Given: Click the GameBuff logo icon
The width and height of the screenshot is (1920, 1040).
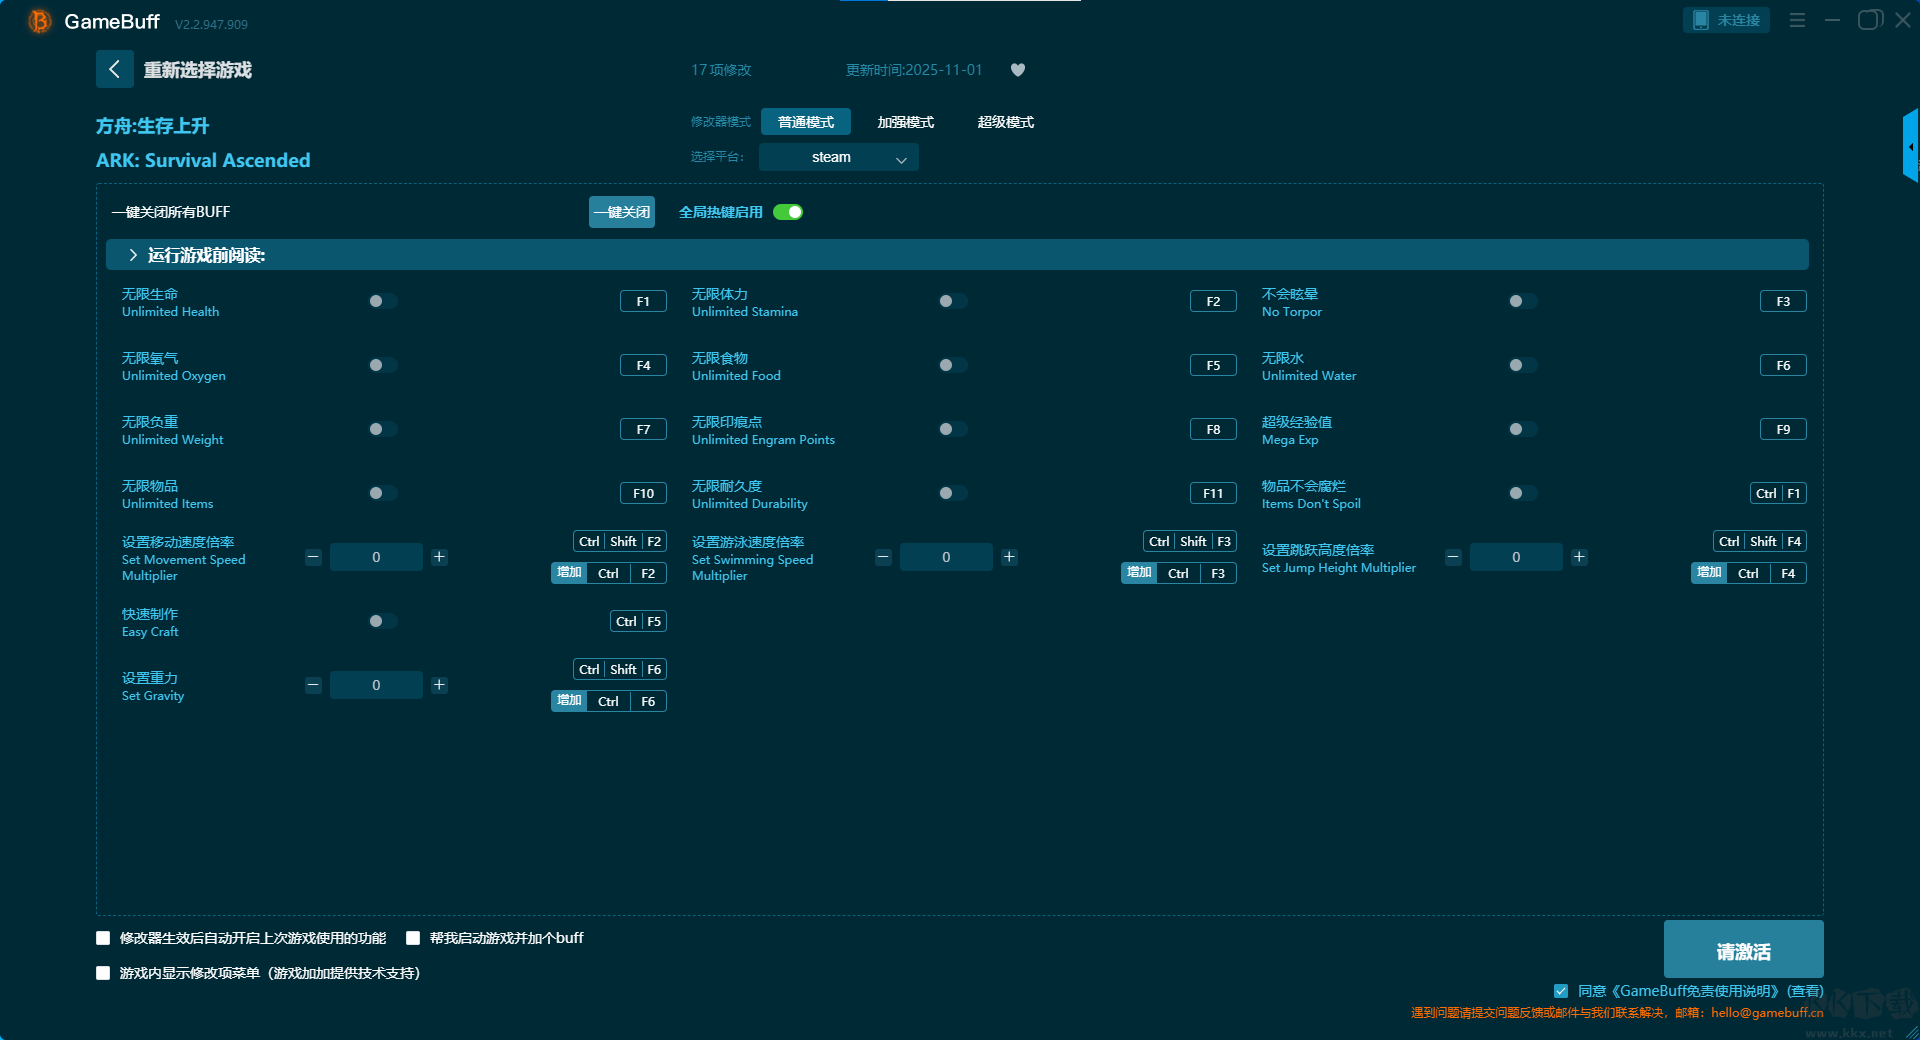Looking at the screenshot, I should (x=39, y=21).
